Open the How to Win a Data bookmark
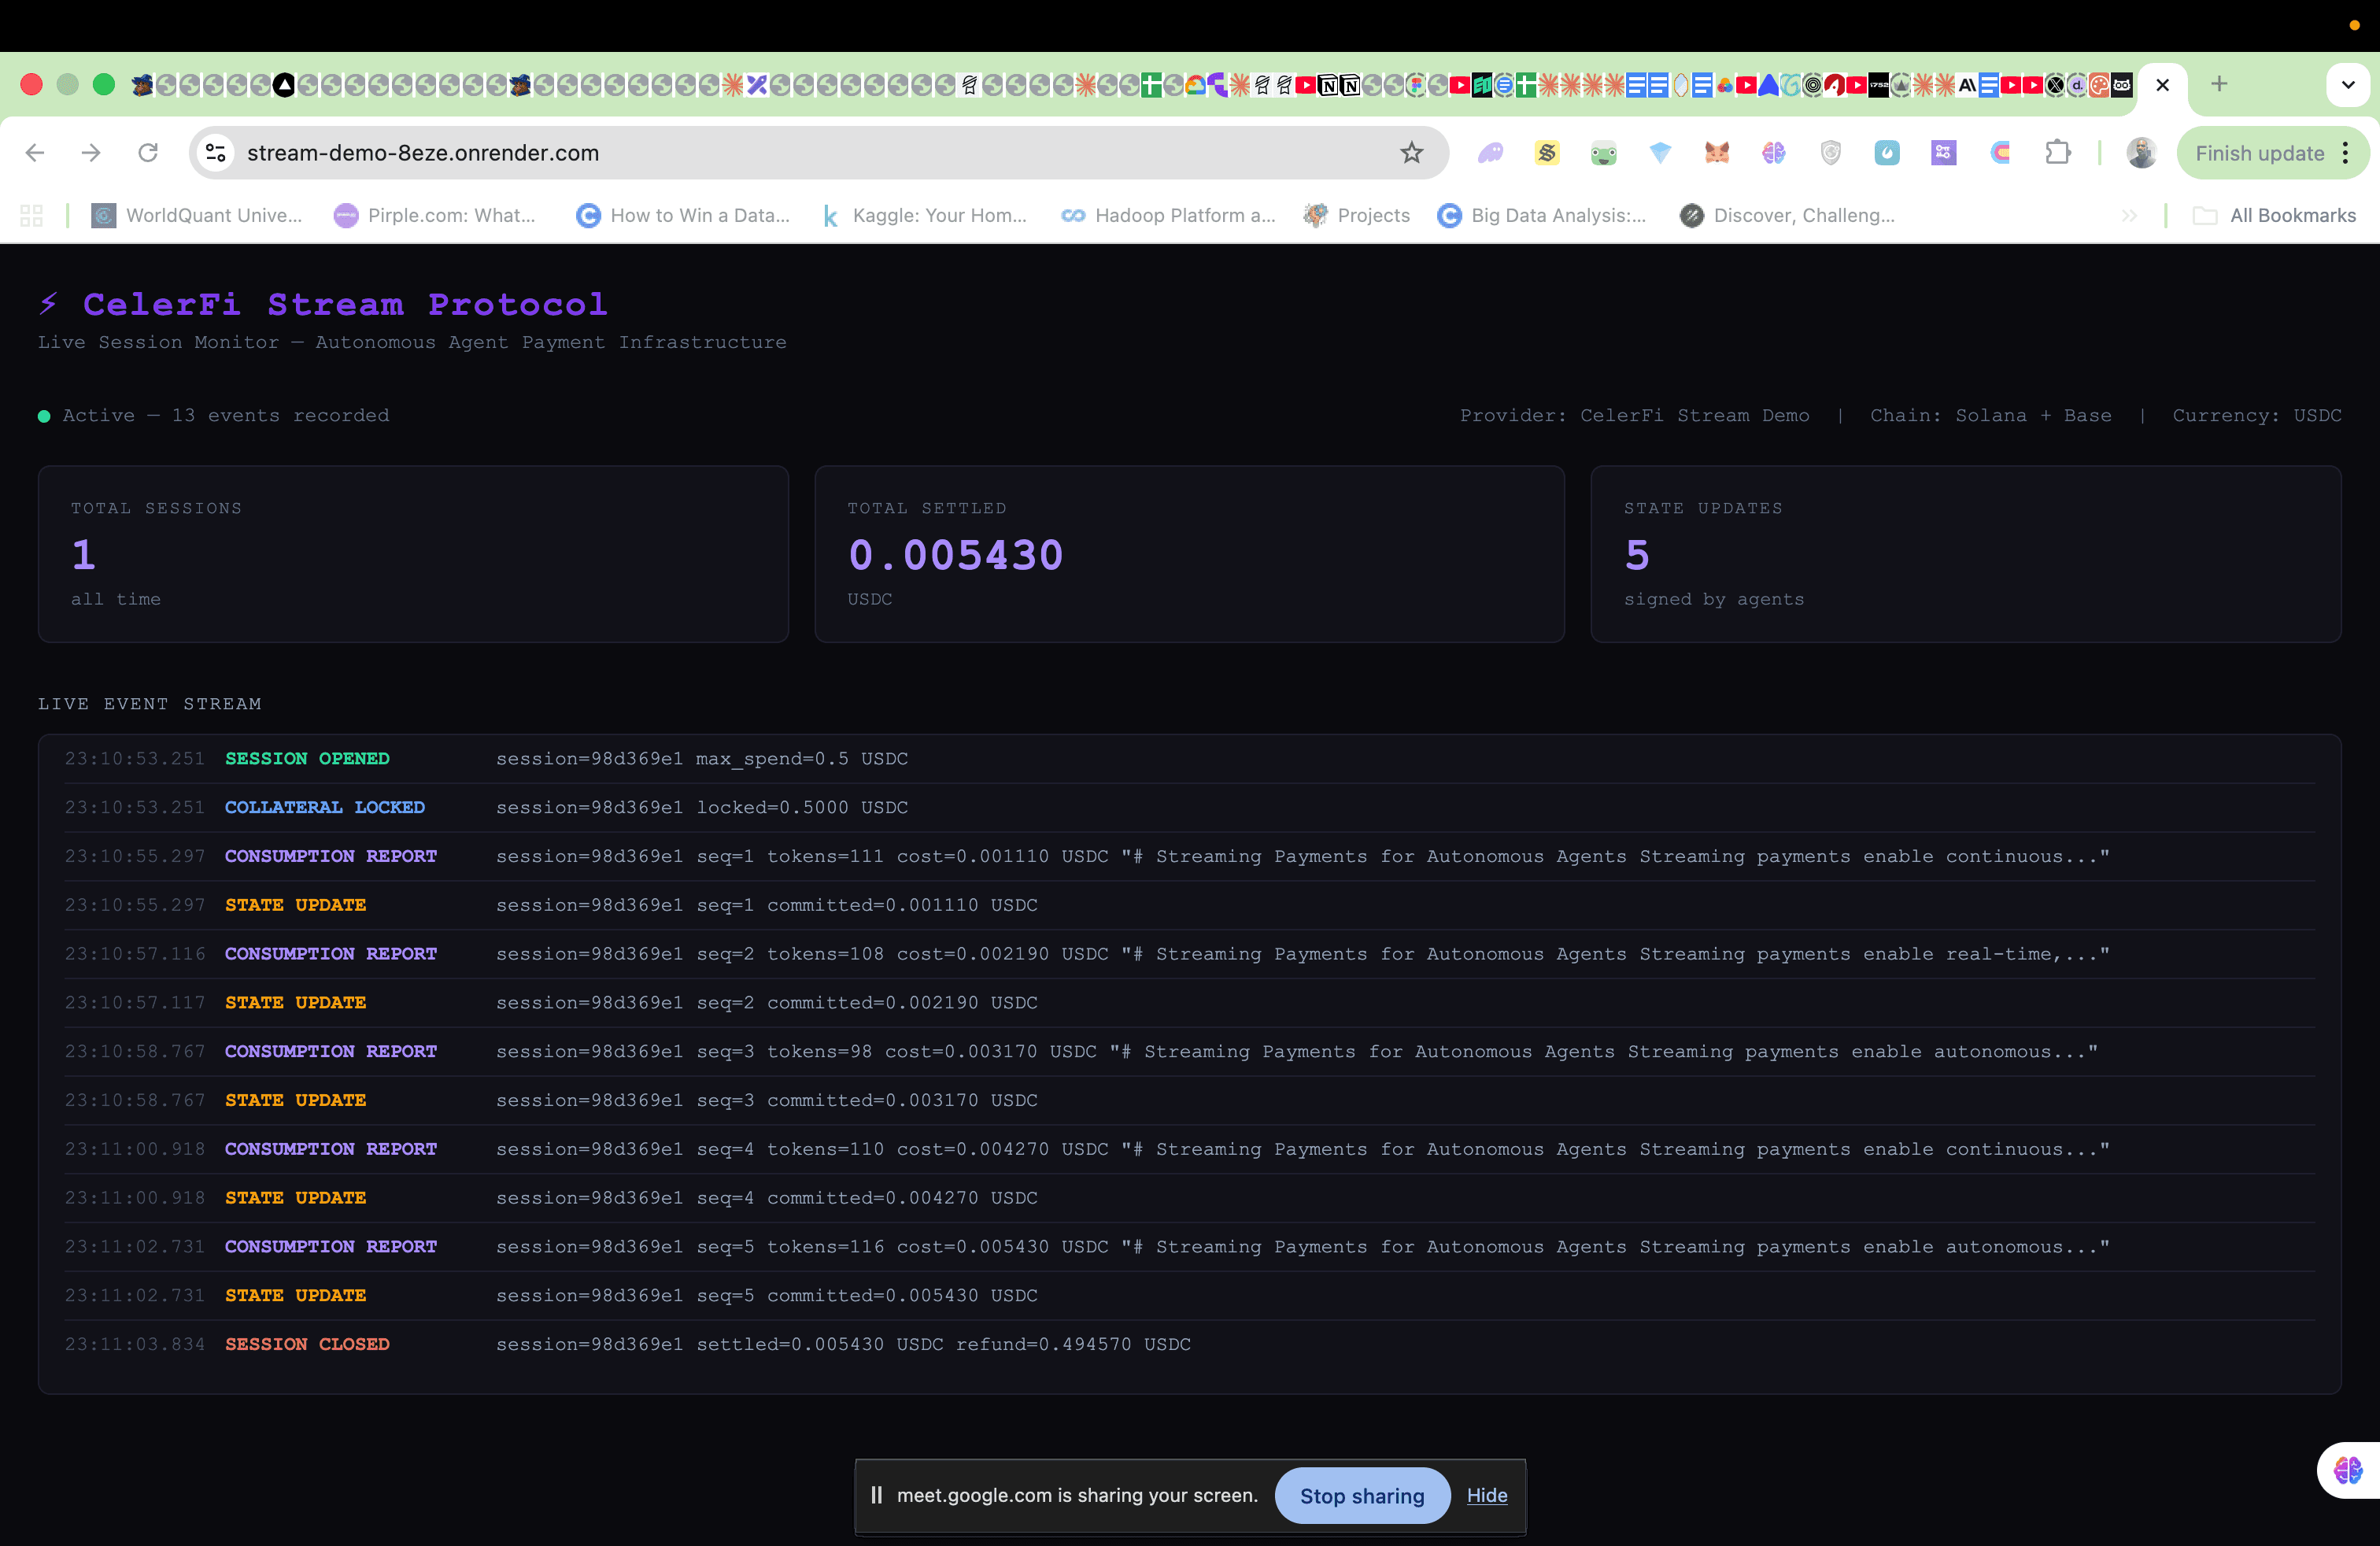 point(683,215)
